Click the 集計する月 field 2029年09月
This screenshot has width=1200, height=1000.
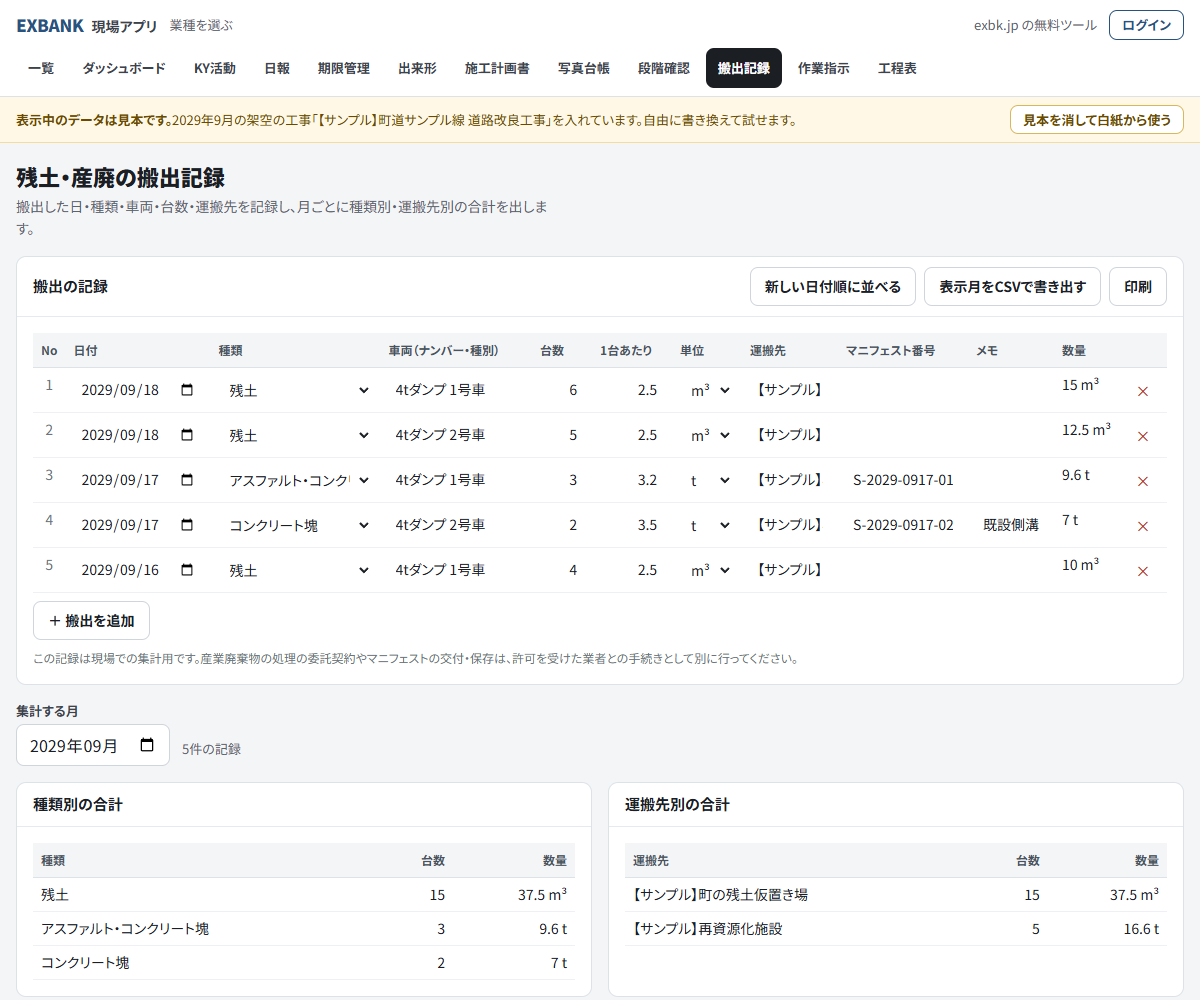pos(93,745)
